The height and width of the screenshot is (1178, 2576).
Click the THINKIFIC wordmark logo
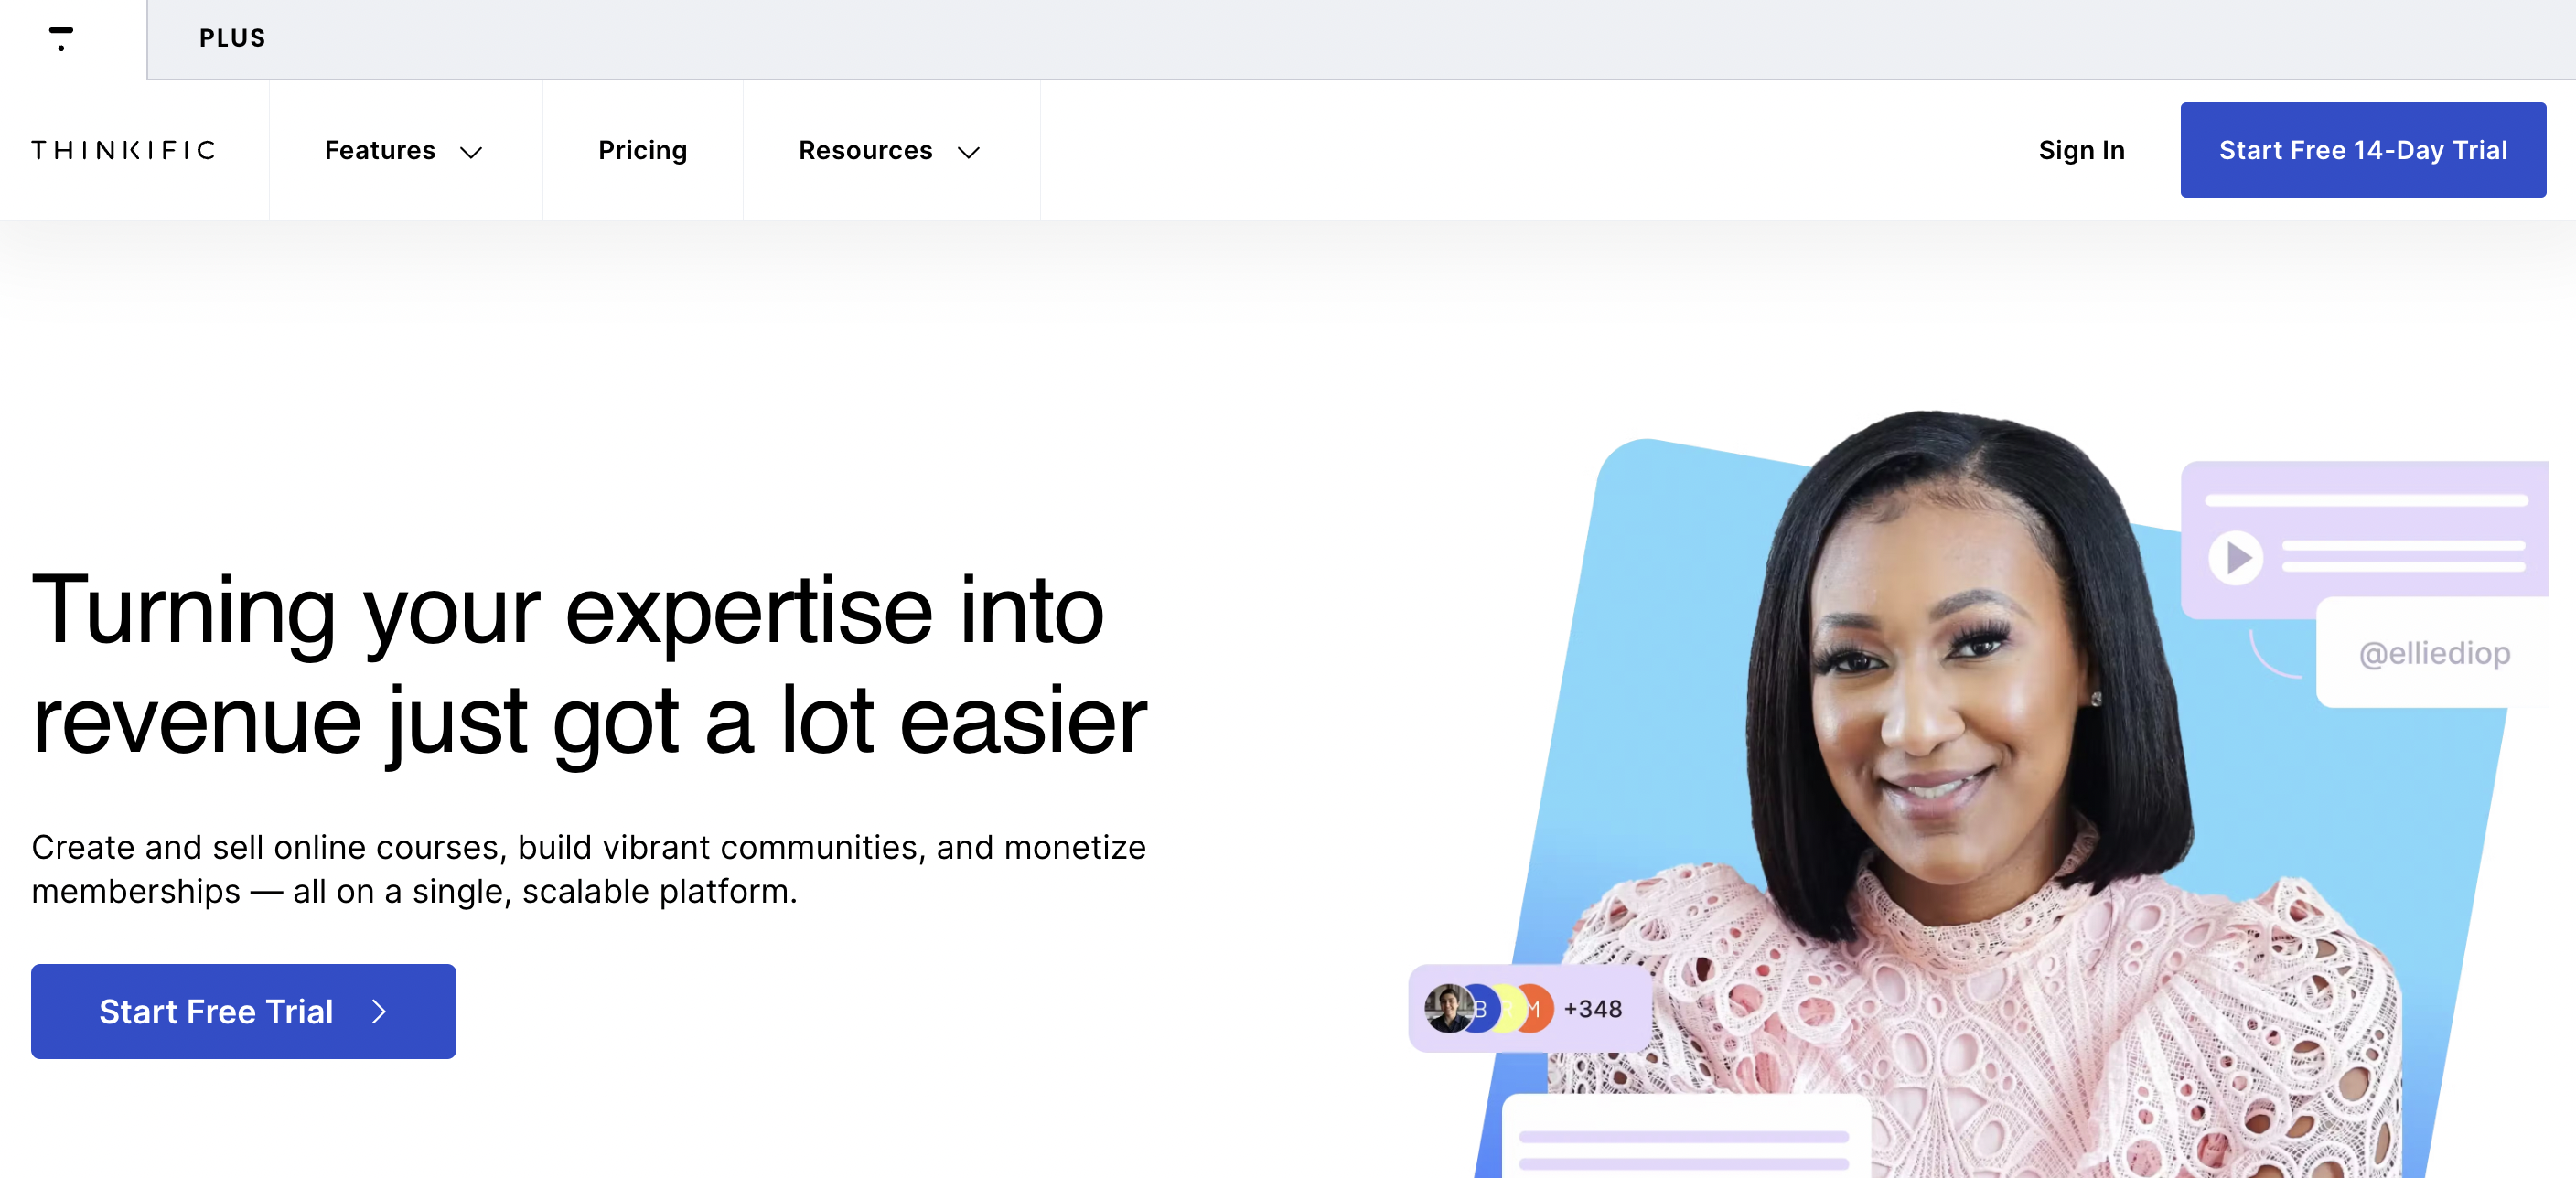123,150
